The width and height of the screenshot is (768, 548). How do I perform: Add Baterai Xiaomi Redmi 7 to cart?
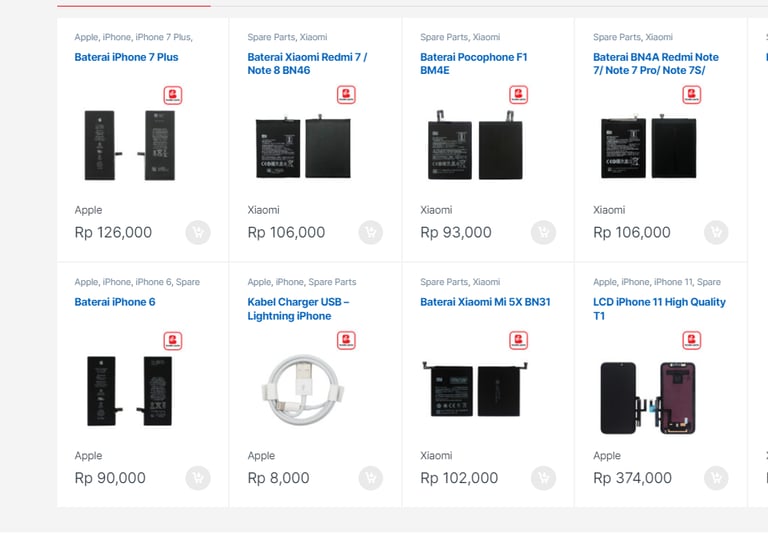371,232
